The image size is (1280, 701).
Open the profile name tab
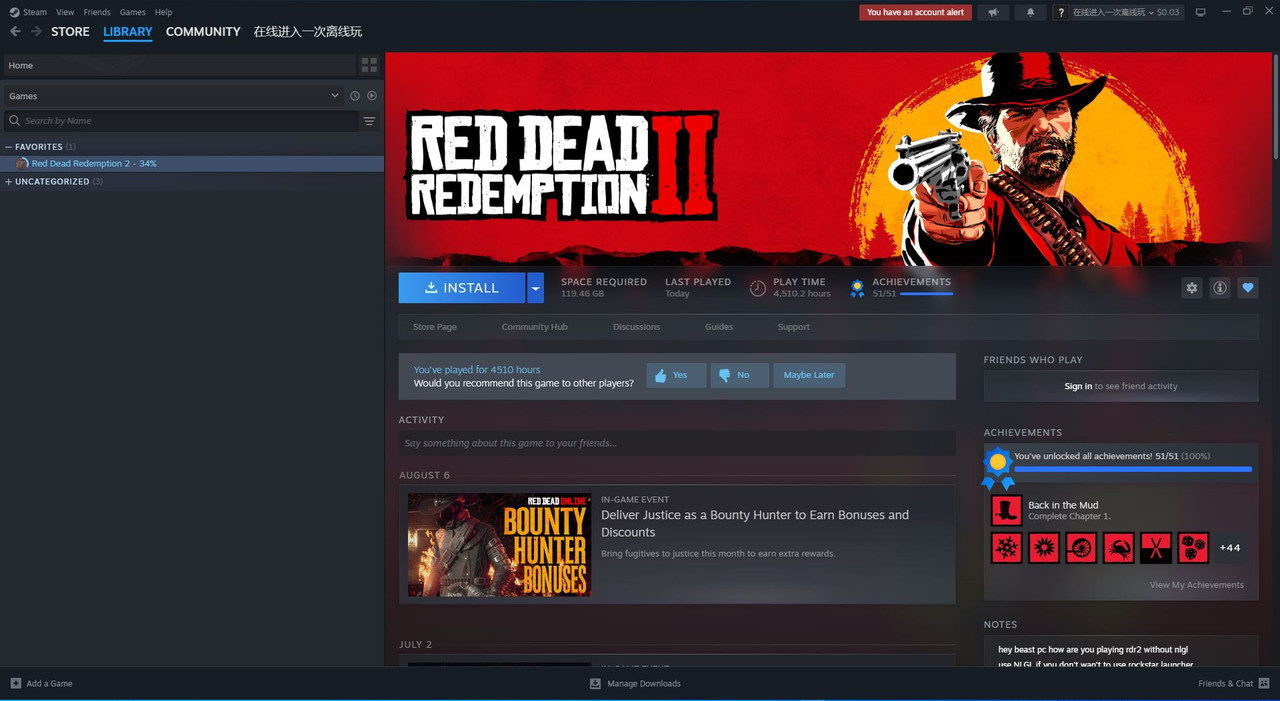(308, 32)
